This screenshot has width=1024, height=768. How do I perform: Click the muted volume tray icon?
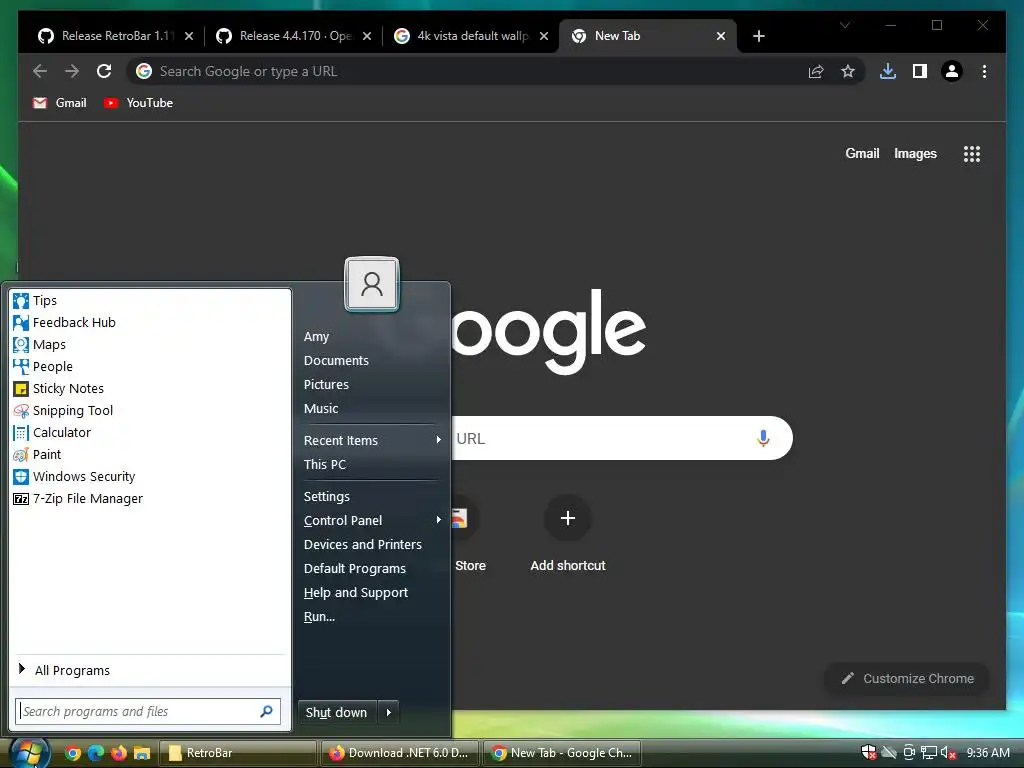point(948,753)
